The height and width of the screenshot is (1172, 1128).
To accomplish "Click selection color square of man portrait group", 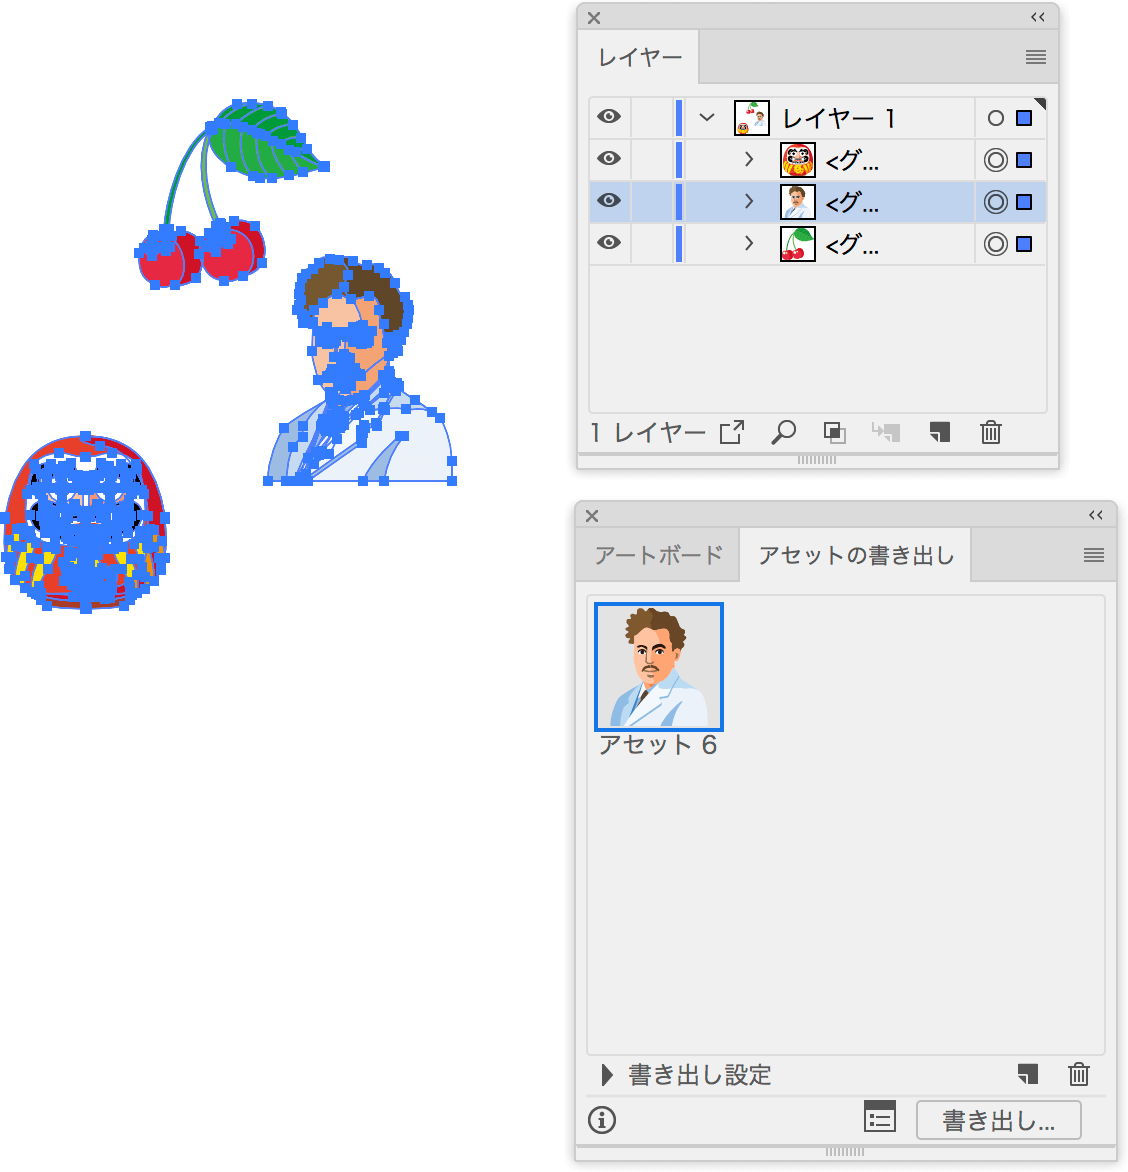I will click(1024, 202).
